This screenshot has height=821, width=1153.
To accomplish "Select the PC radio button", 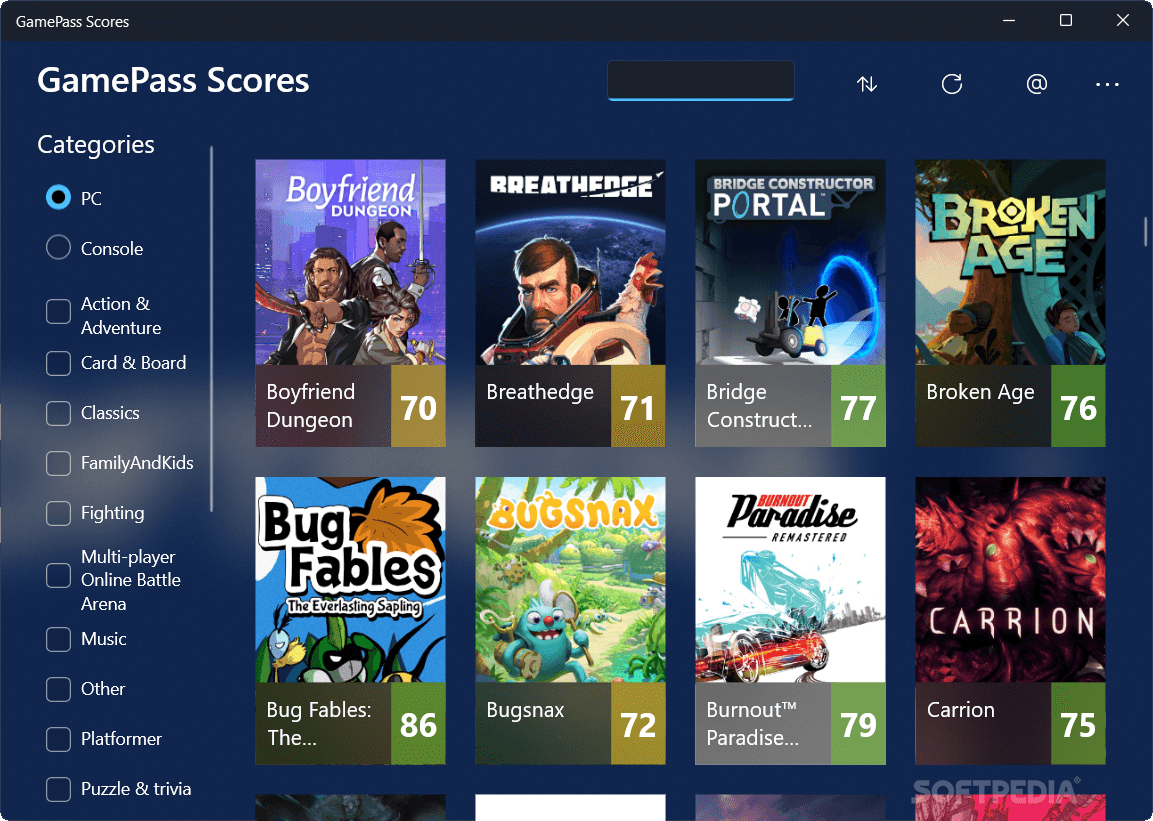I will tap(58, 198).
